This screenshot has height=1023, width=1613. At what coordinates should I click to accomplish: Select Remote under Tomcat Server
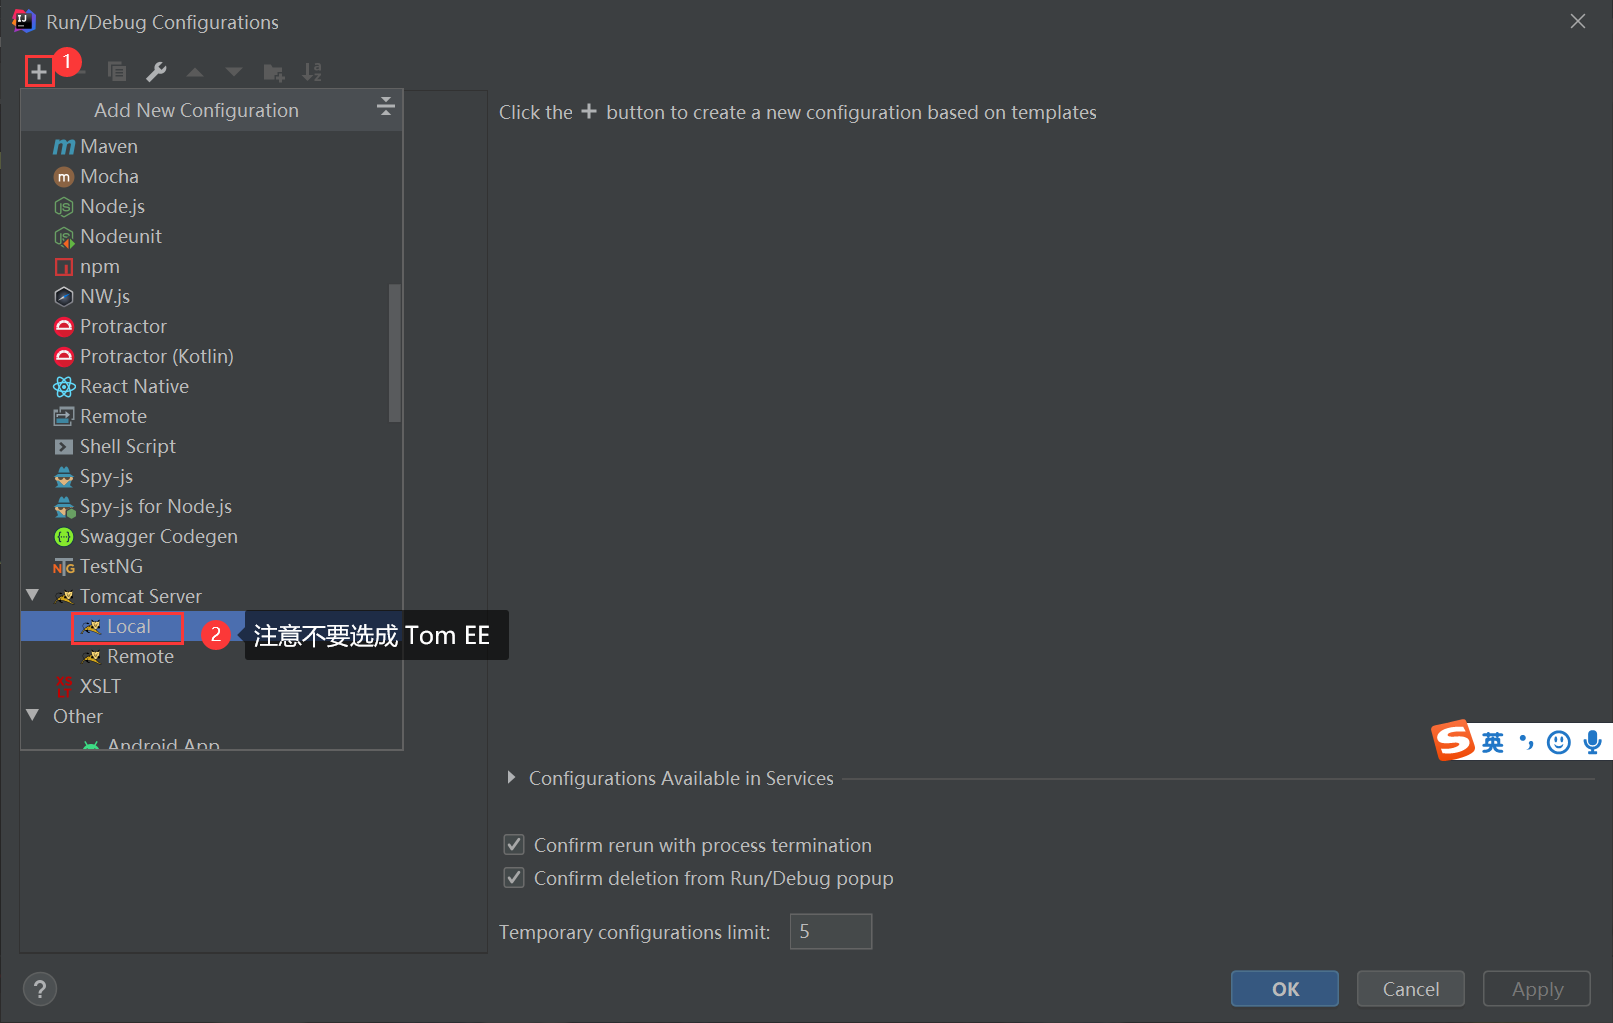(140, 656)
